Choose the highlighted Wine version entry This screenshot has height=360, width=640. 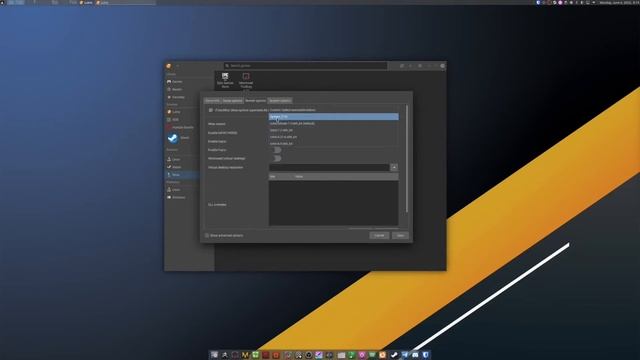click(333, 117)
